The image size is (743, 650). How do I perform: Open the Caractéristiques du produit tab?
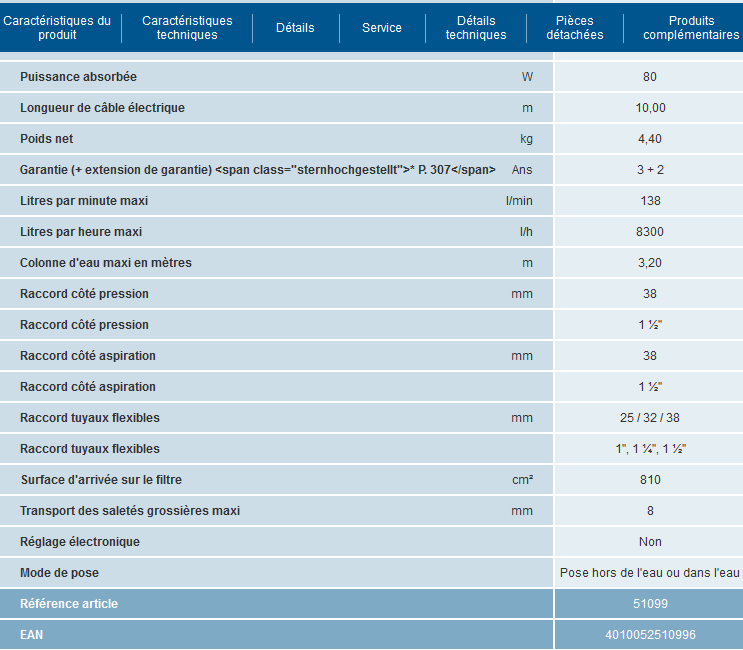[x=57, y=28]
